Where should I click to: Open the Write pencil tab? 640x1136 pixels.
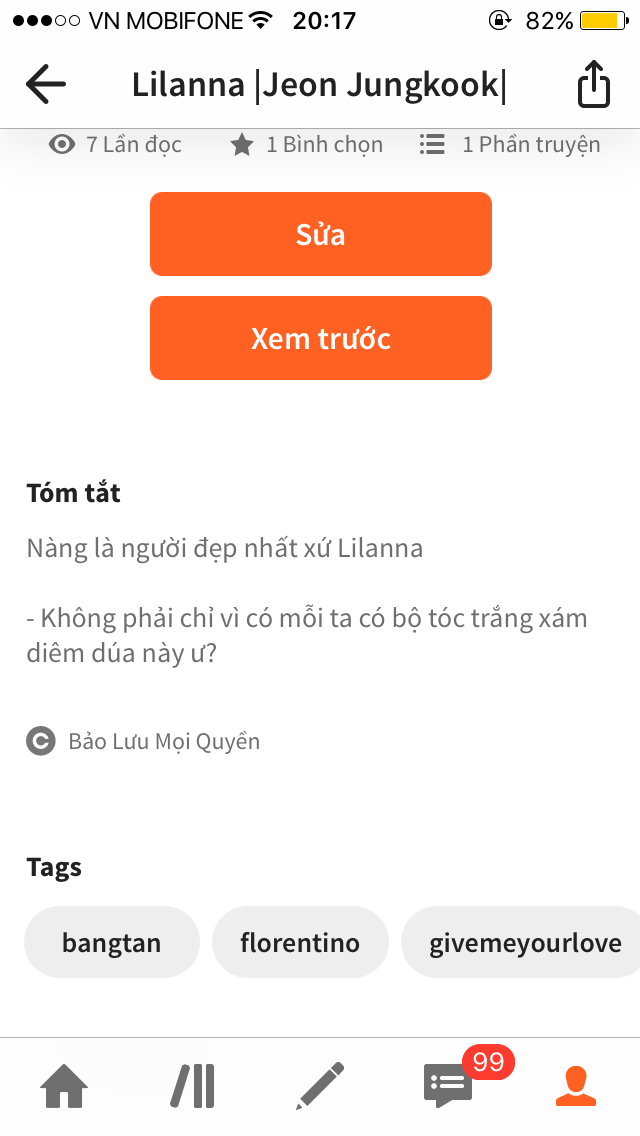(320, 1086)
